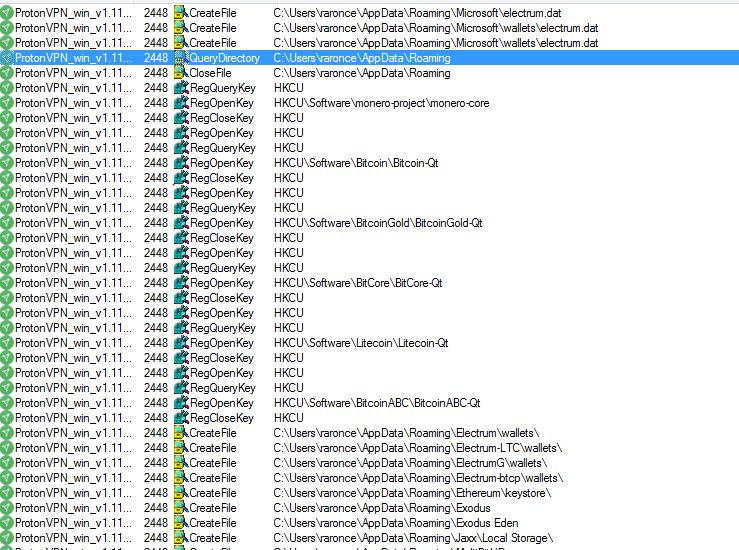Screen dimensions: 739x550
Task: Select HKCU\Software\BitcoinGold\BitcoinGold-Qt path
Action: click(378, 223)
